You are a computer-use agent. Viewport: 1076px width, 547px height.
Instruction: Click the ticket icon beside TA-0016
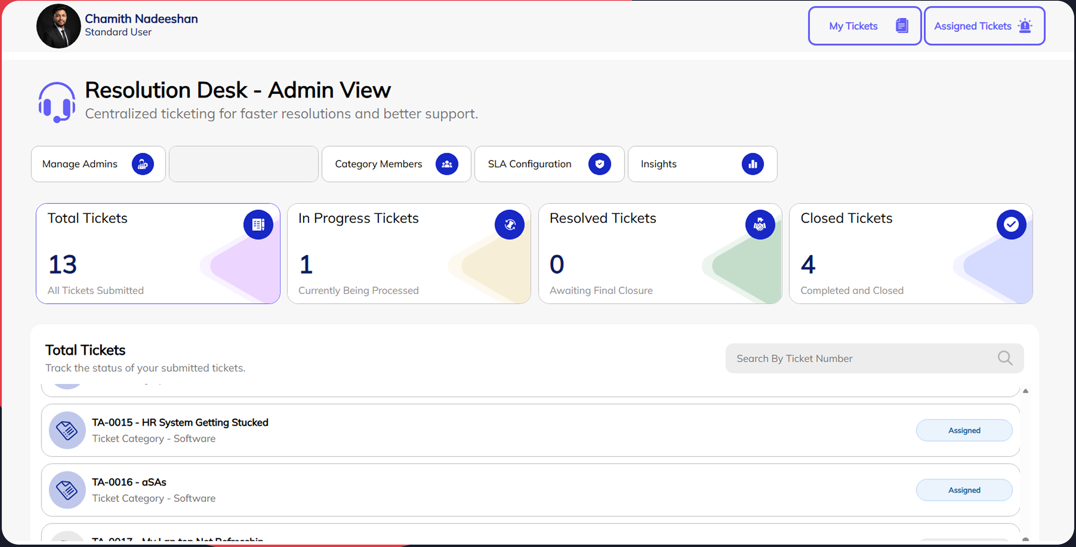[67, 490]
